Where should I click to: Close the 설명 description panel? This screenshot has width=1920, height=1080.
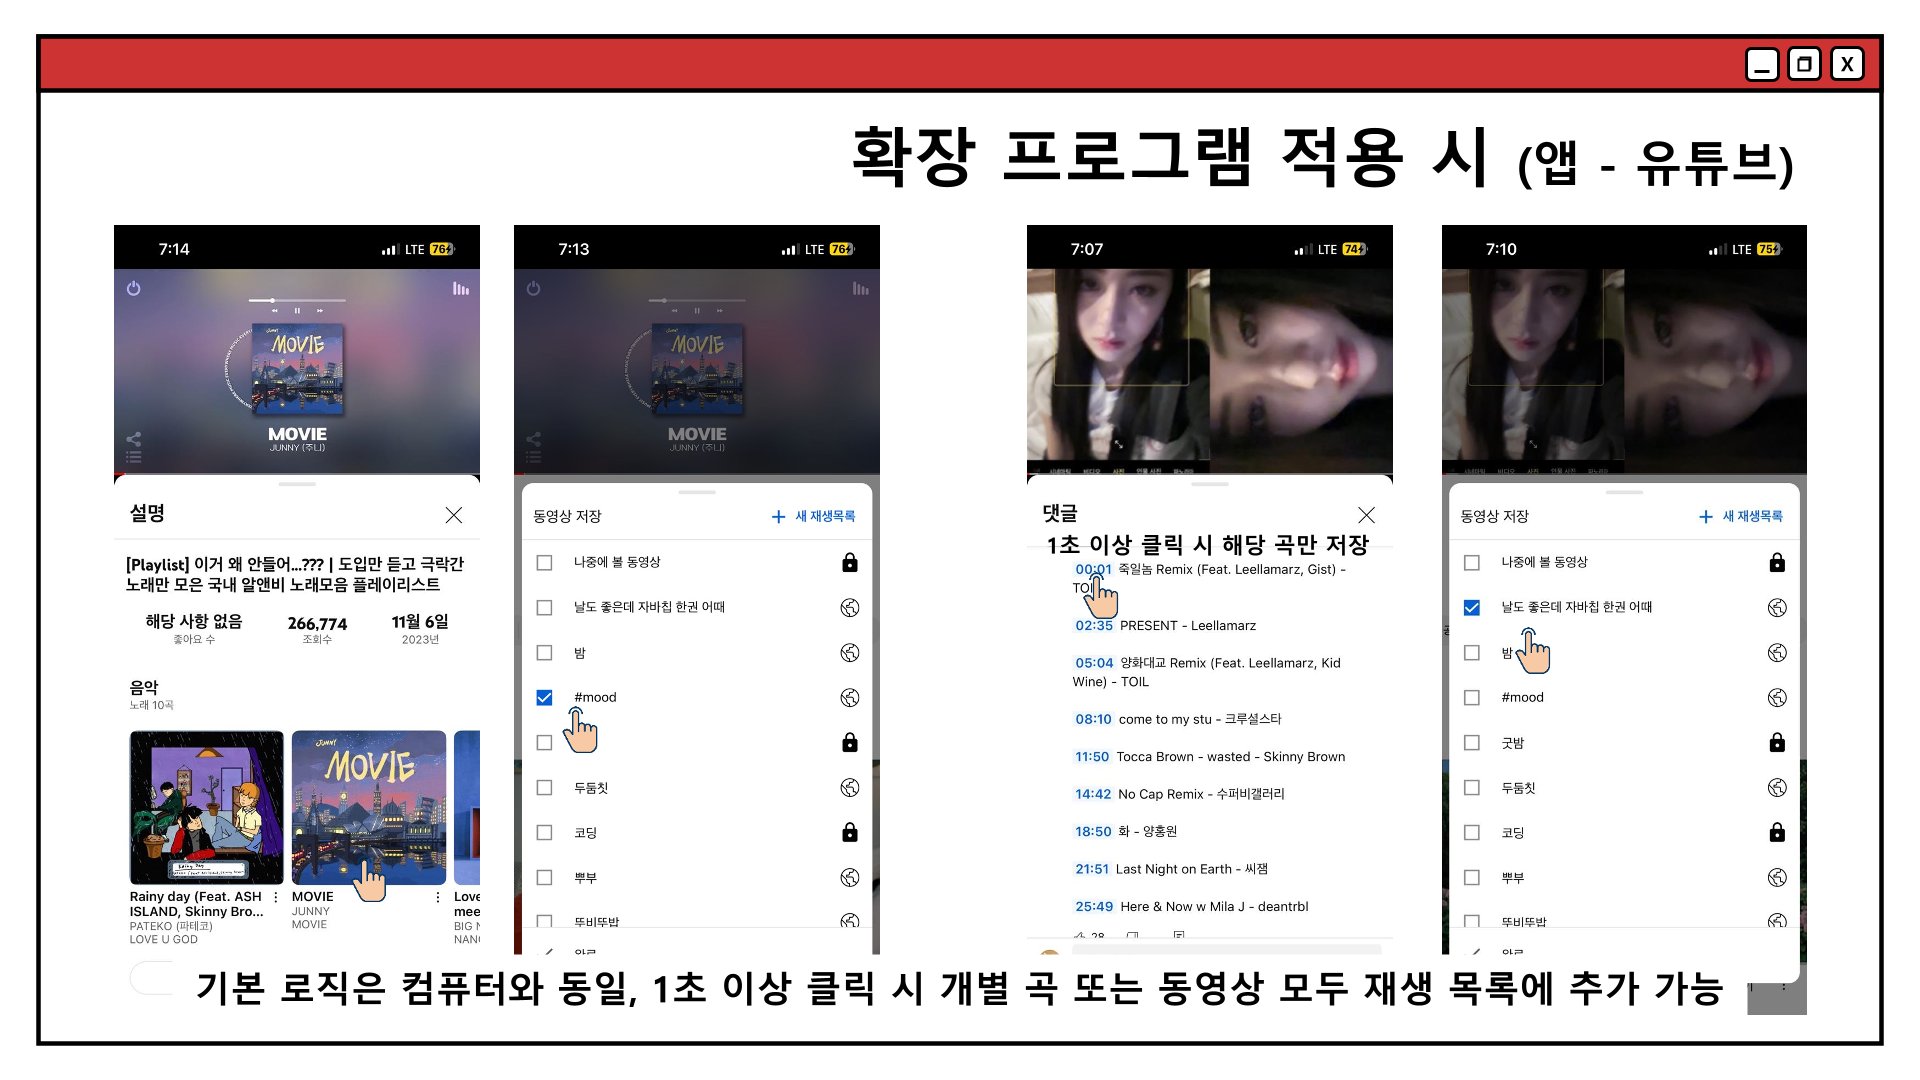[x=453, y=515]
